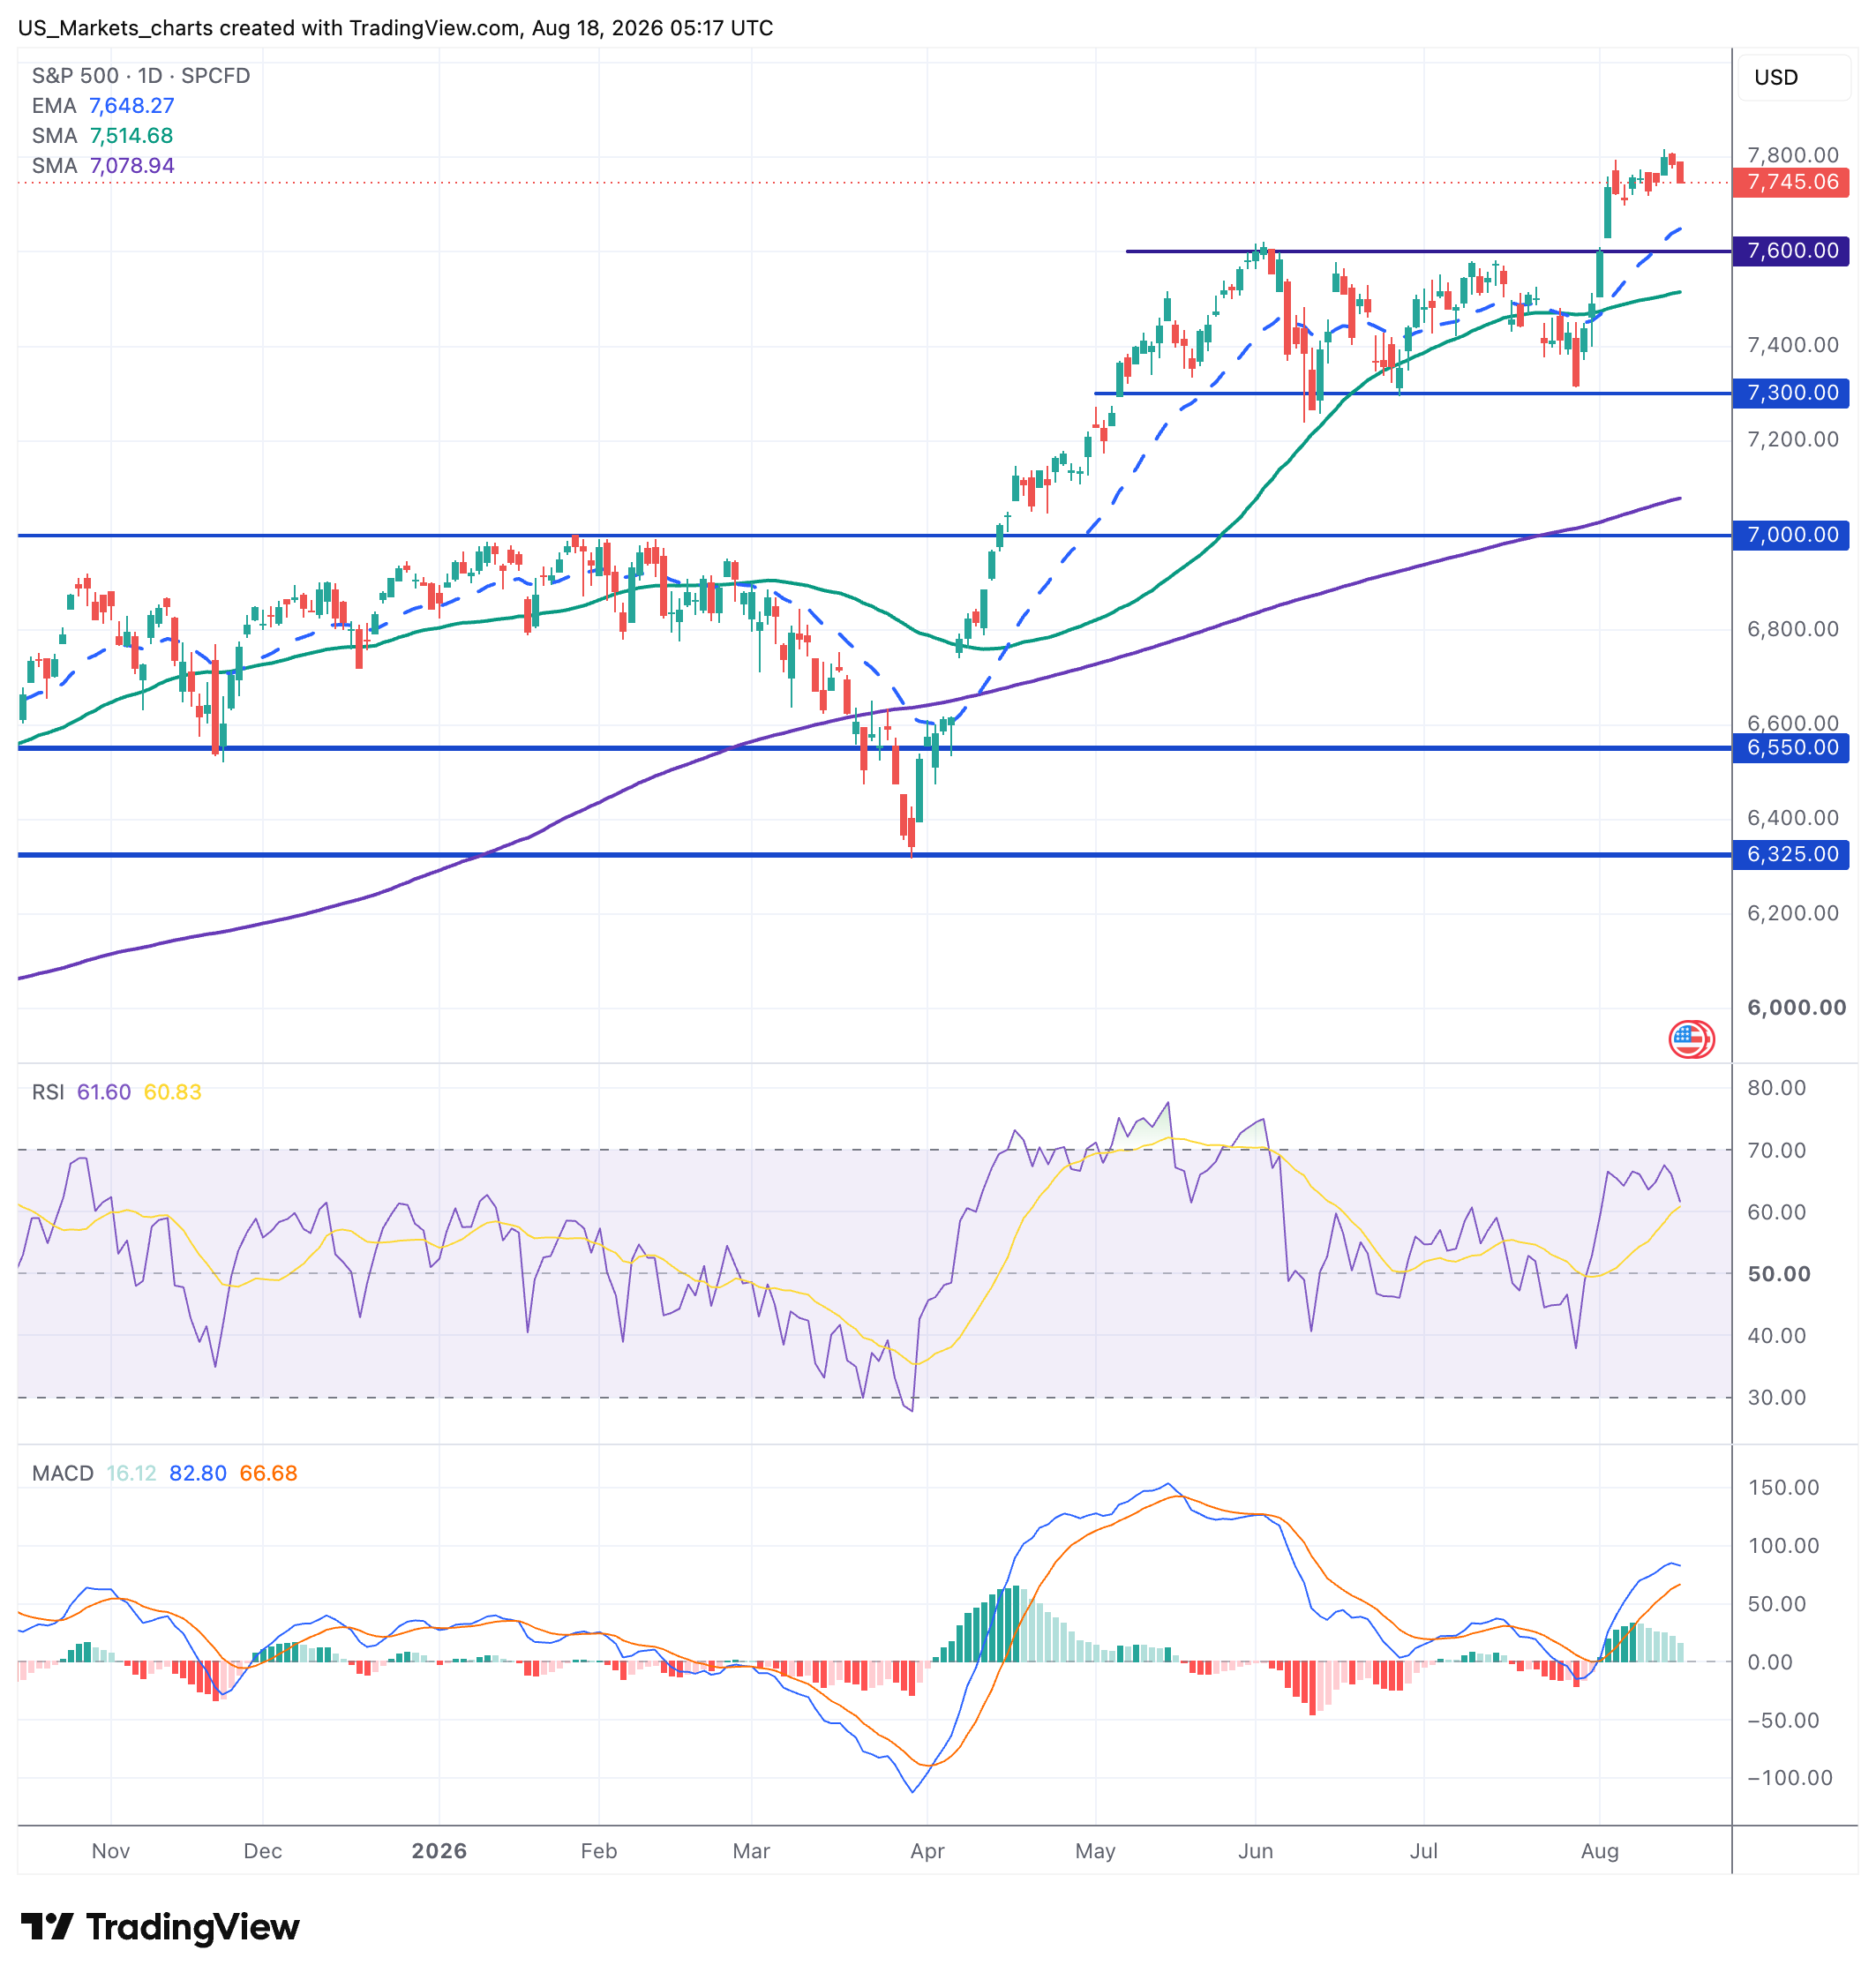1876x1980 pixels.
Task: Click 7,200.00 on the price scale
Action: 1793,439
